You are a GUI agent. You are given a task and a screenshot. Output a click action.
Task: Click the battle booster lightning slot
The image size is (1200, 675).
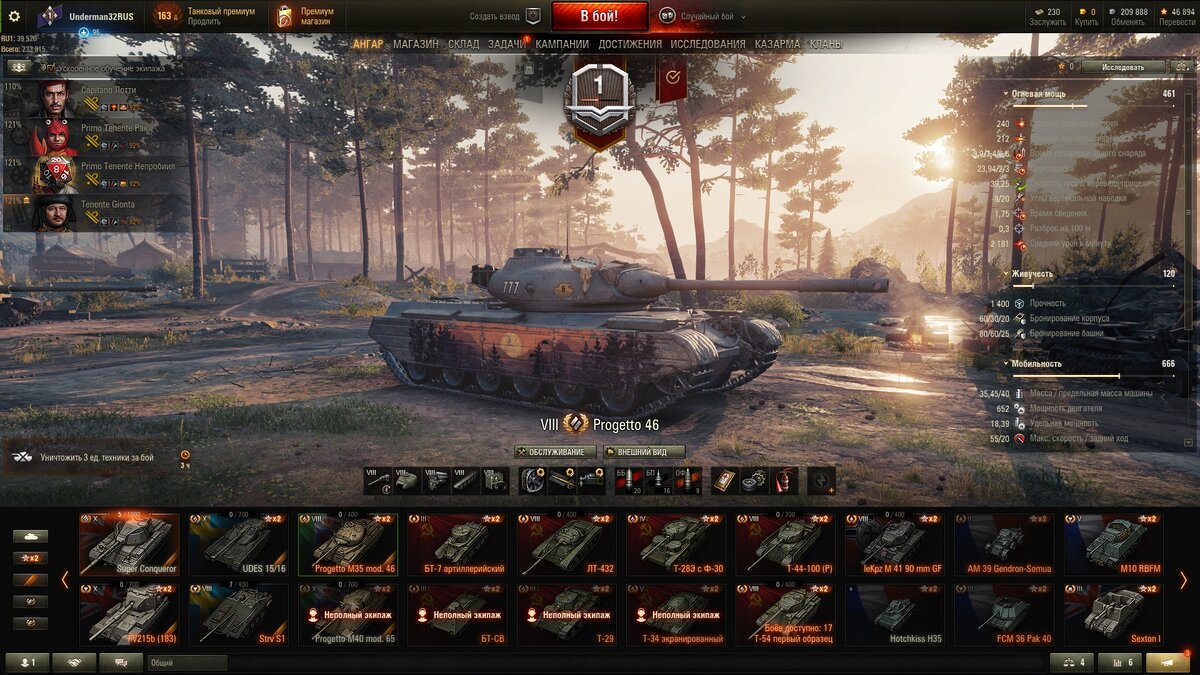point(822,480)
